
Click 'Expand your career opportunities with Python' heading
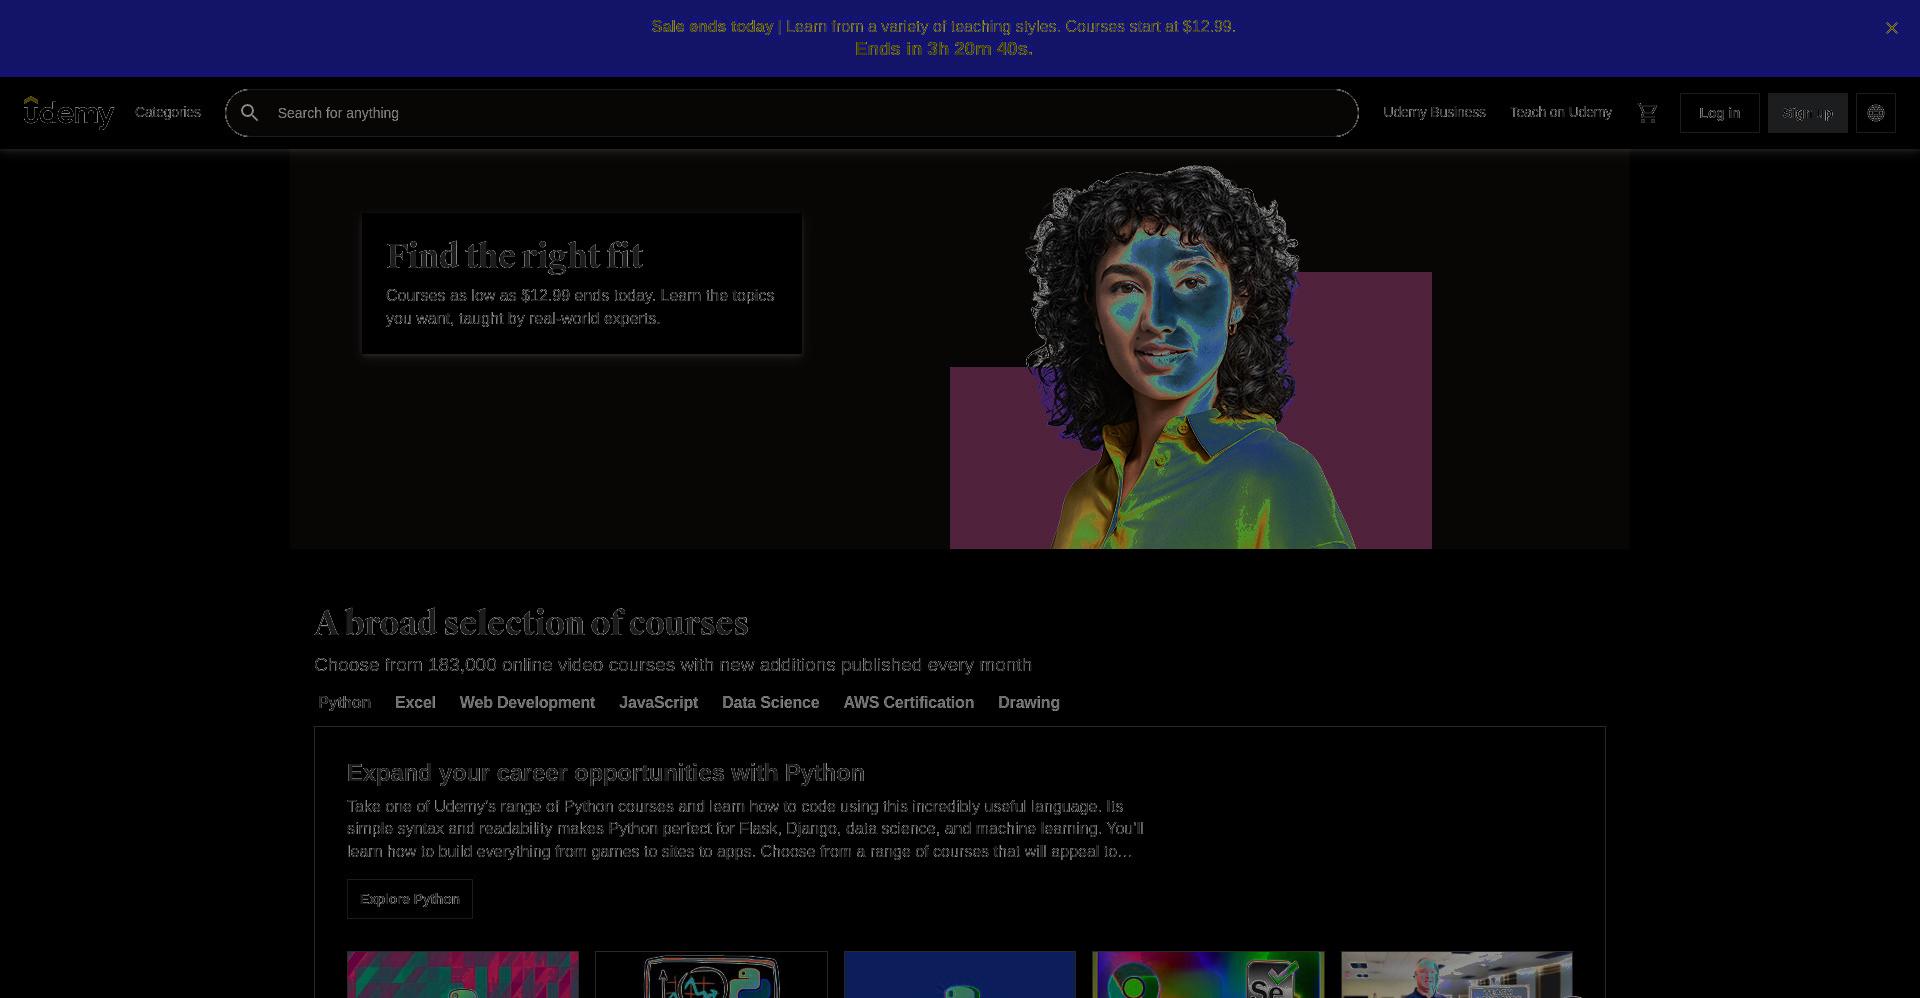[606, 773]
